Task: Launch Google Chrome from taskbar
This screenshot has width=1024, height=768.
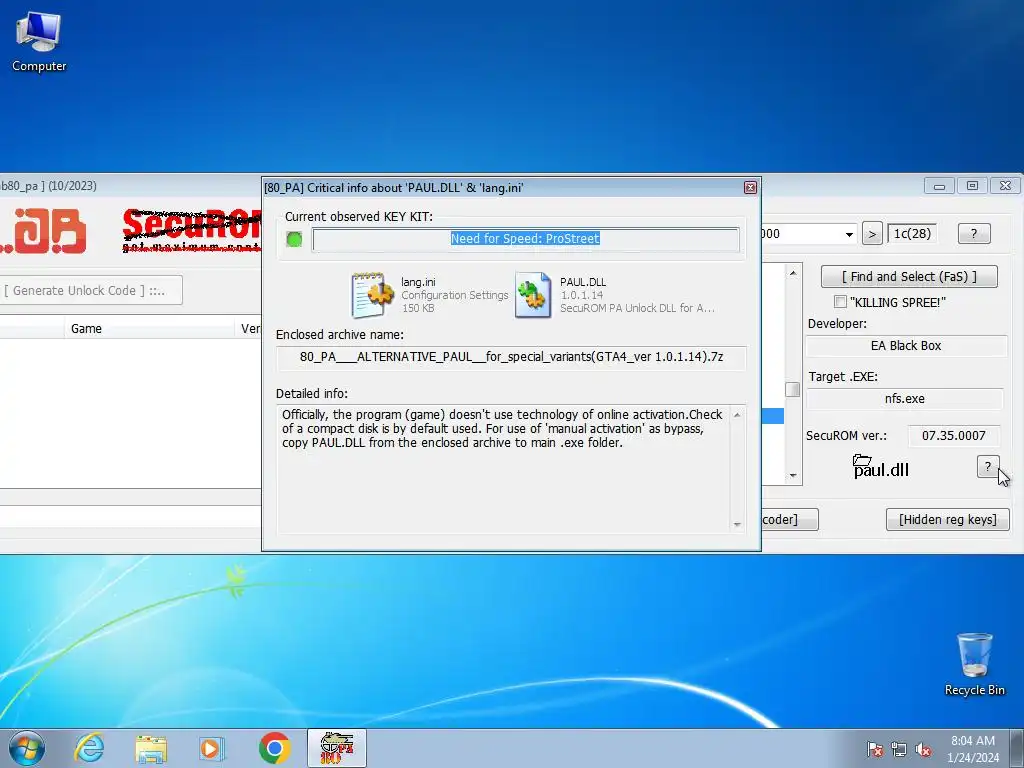Action: 274,748
